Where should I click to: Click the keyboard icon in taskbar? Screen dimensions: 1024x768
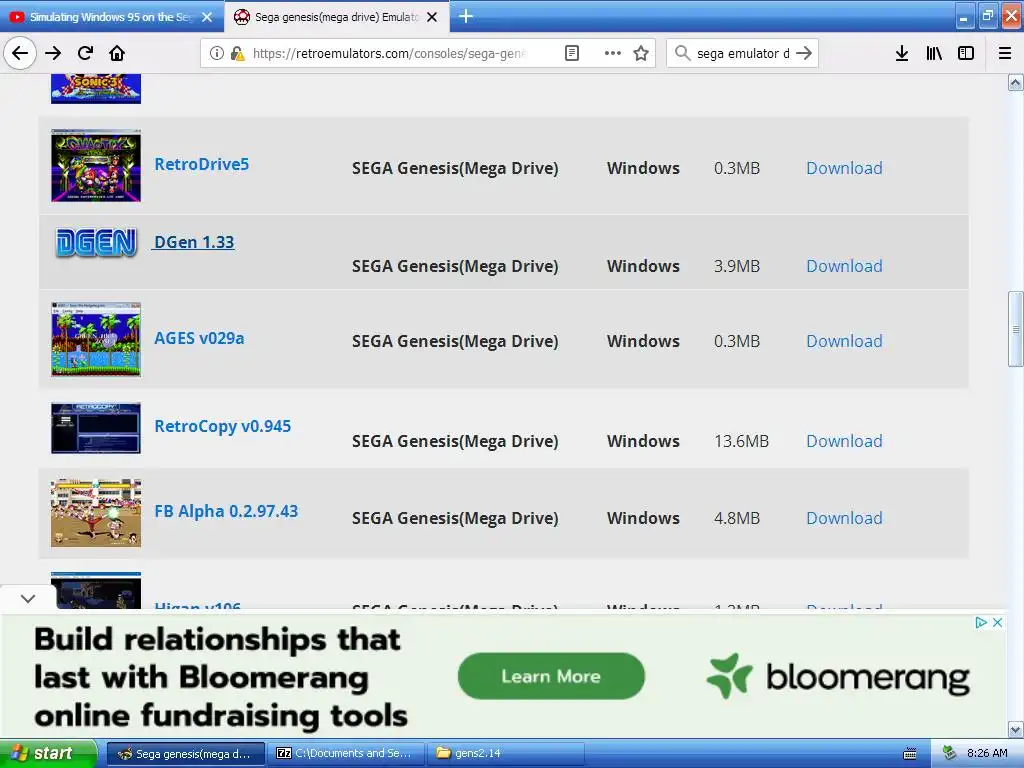pos(910,754)
